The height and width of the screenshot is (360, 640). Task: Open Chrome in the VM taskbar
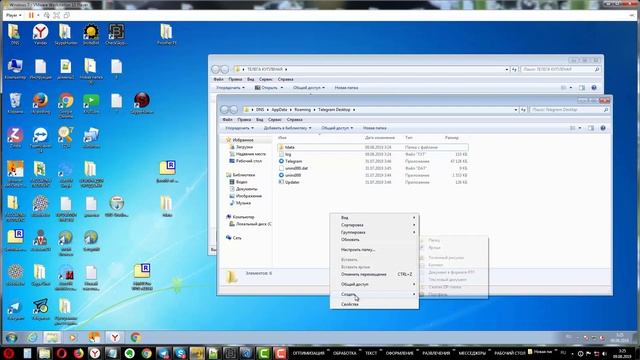click(x=136, y=338)
